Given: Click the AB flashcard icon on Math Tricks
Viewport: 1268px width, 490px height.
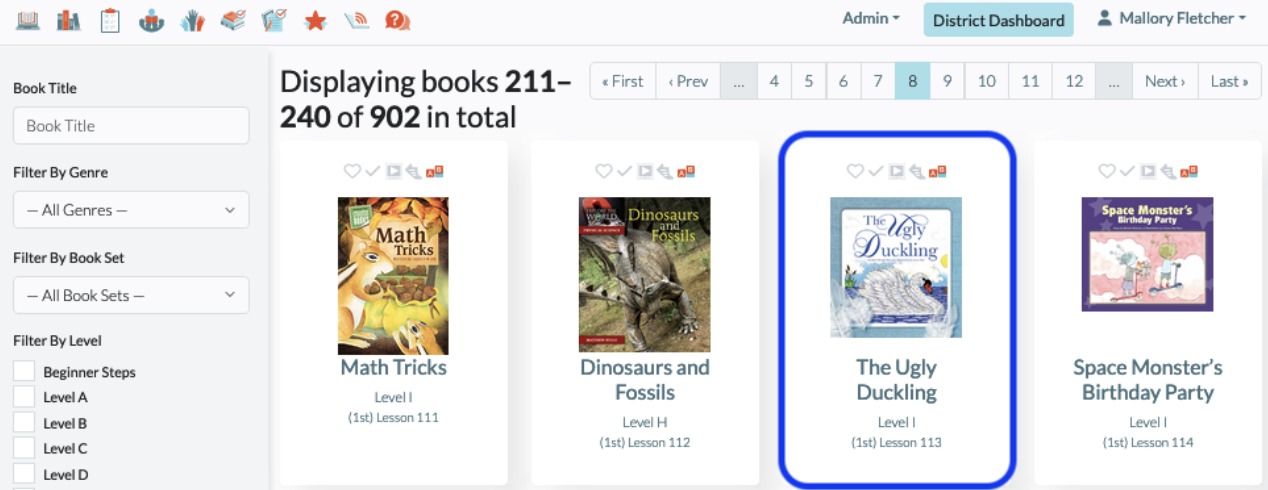Looking at the screenshot, I should point(434,171).
